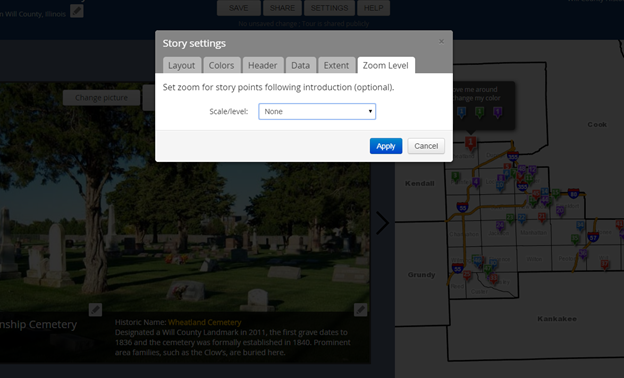Viewport: 624px width, 378px height.
Task: Open the SHARE option in top bar
Action: [x=282, y=8]
